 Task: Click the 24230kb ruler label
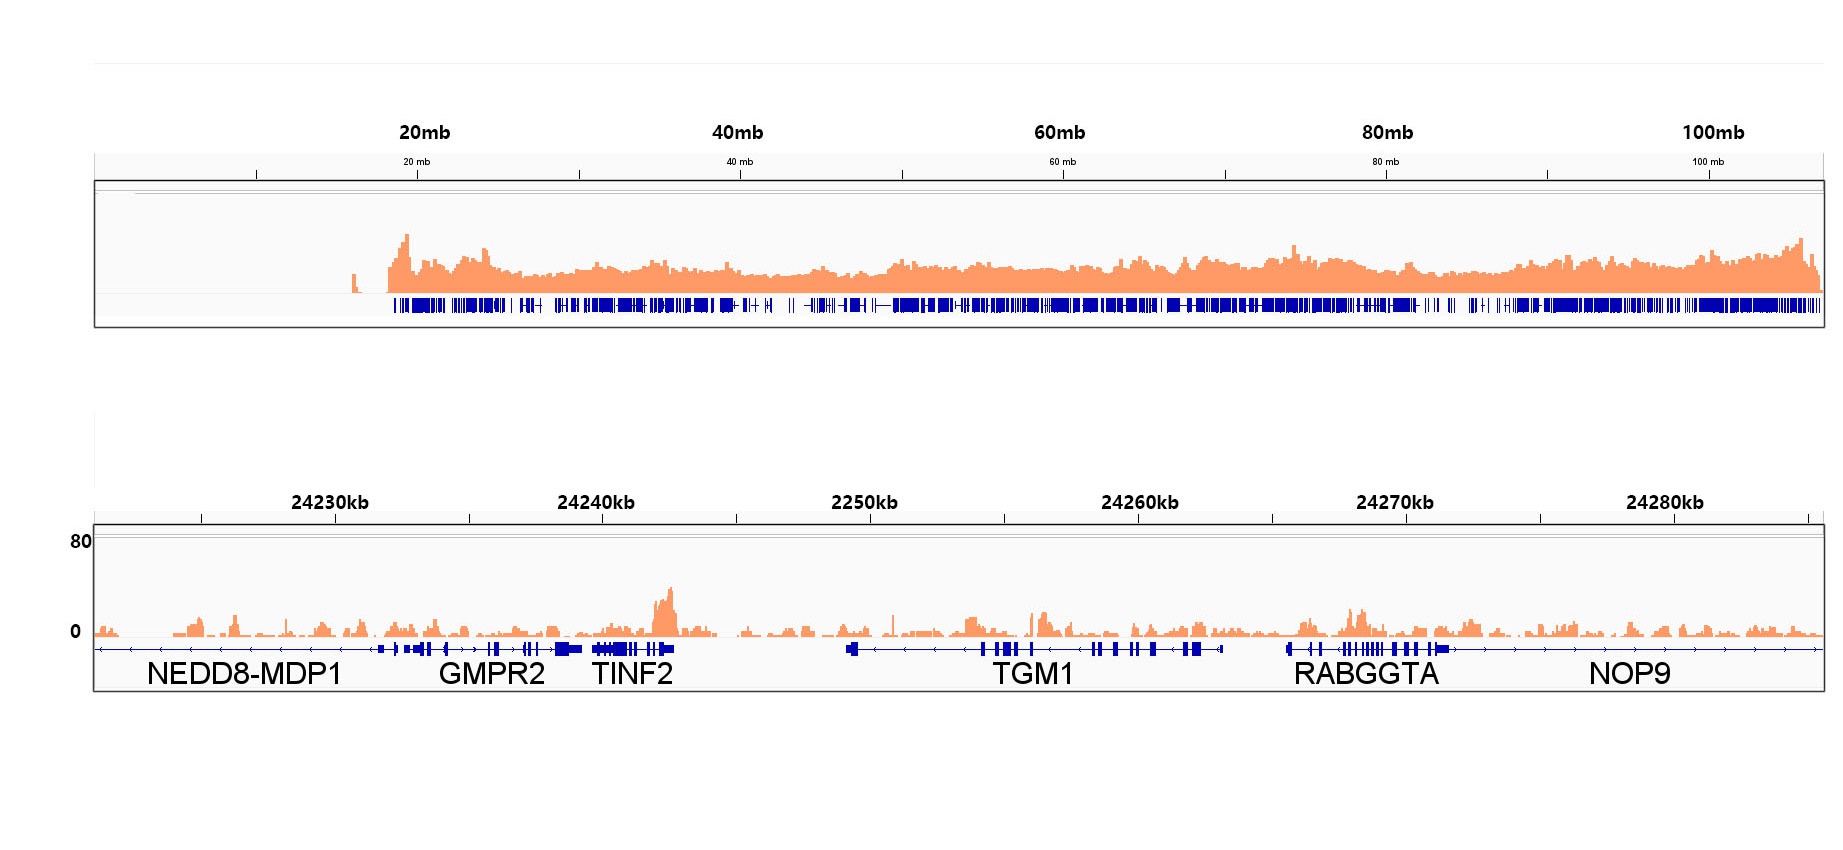(x=329, y=502)
